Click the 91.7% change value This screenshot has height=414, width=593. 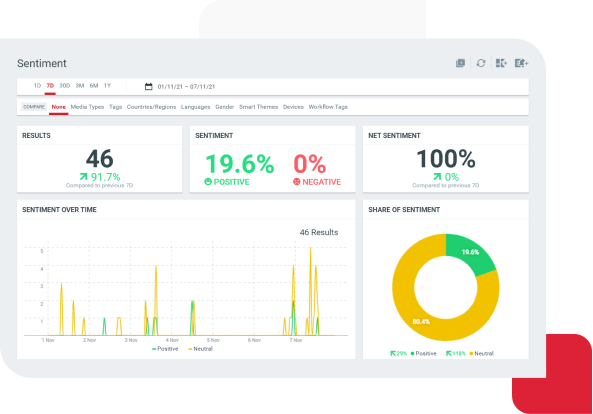[106, 177]
